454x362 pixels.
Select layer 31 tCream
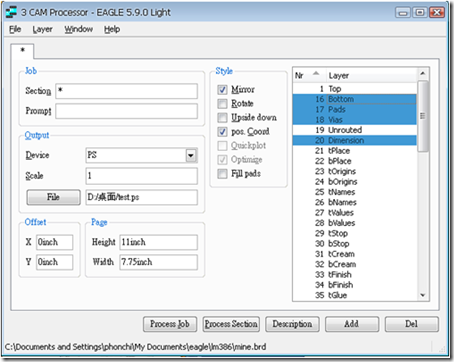[355, 254]
